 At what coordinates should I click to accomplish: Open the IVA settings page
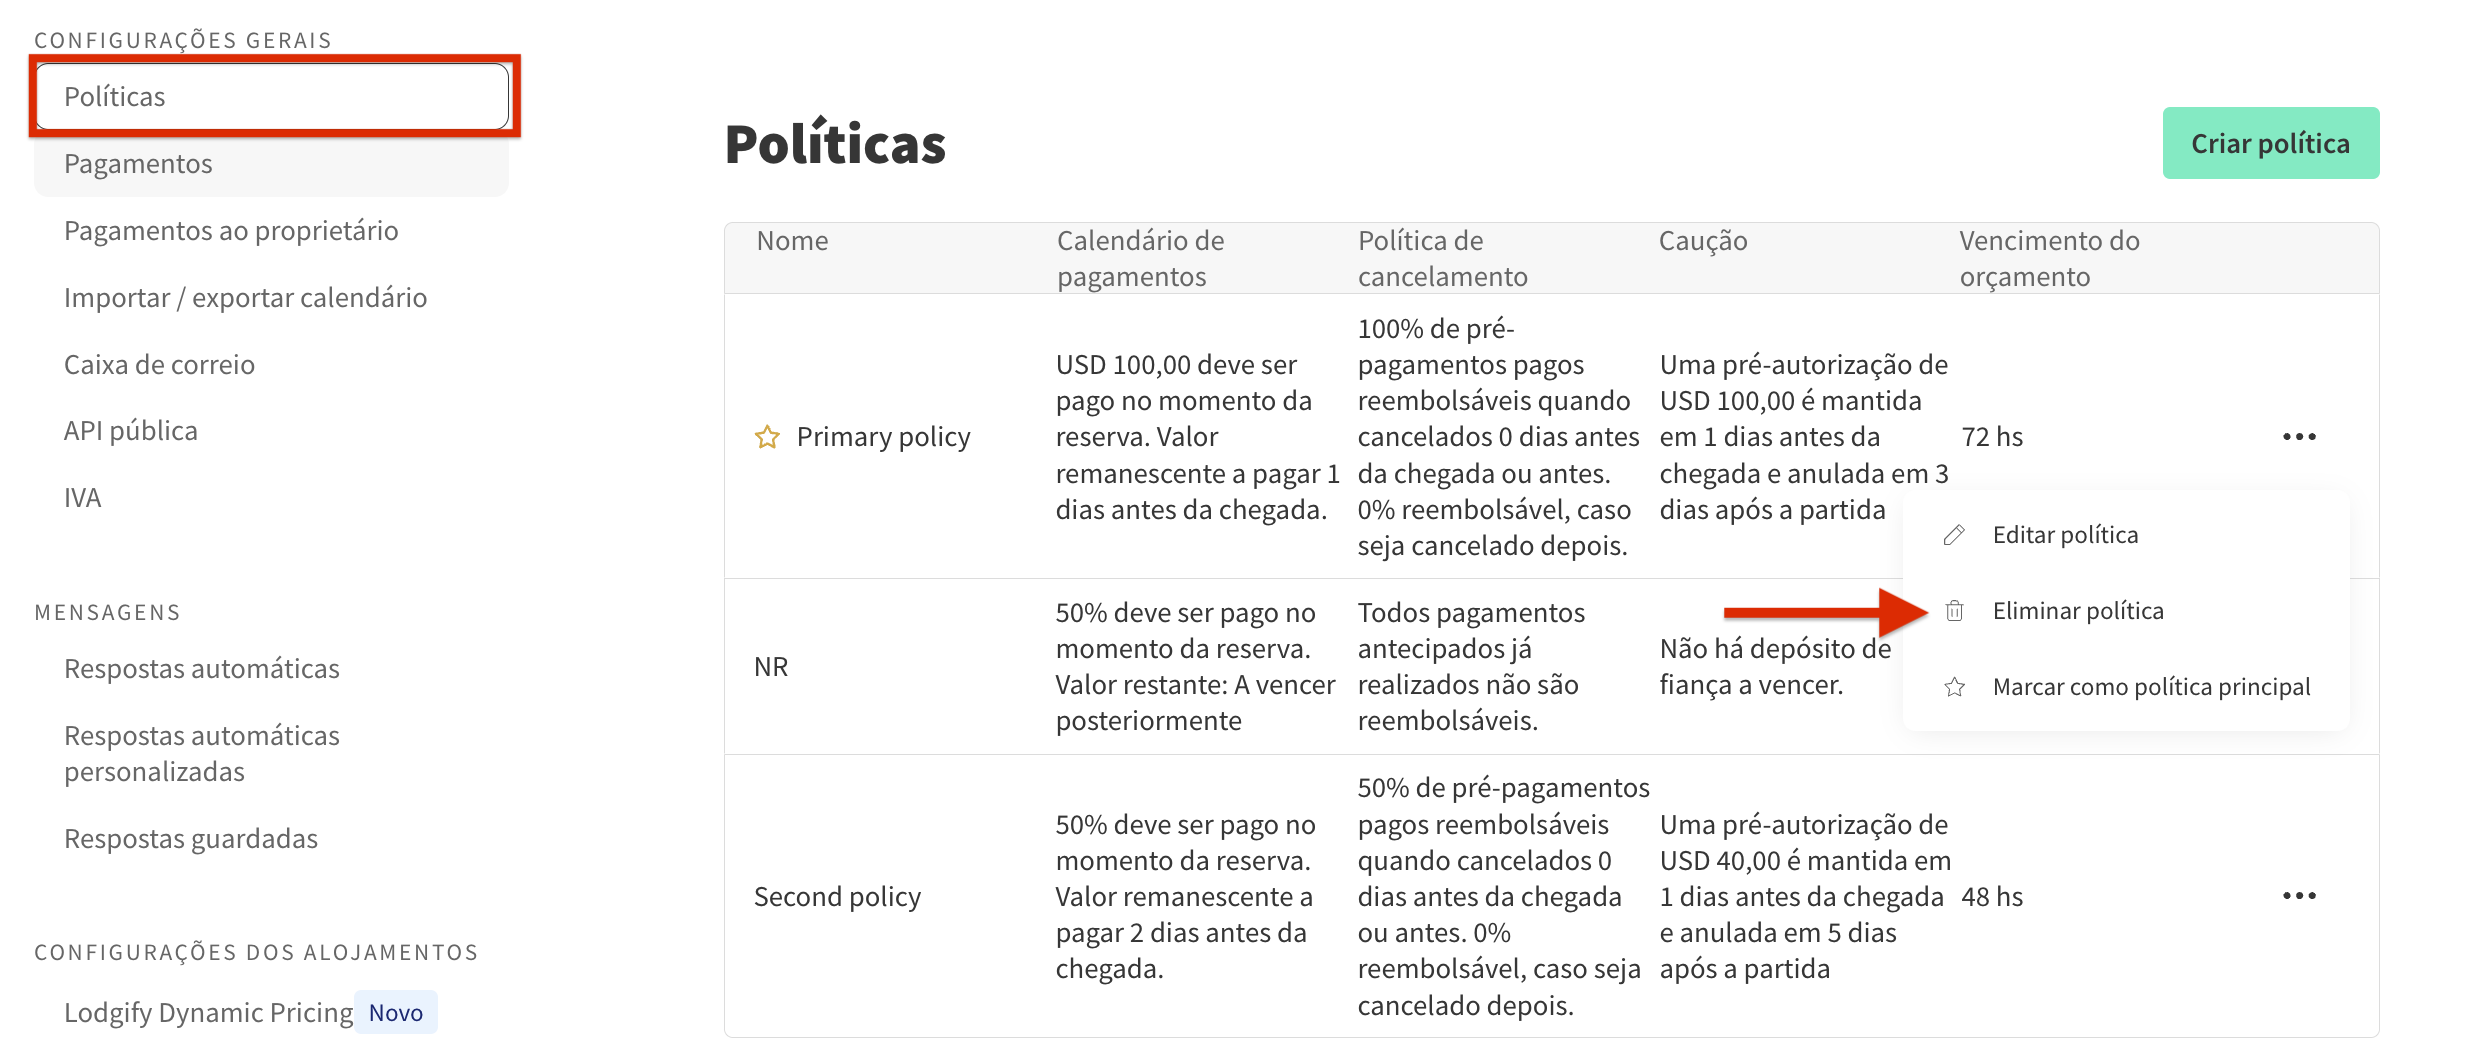83,496
